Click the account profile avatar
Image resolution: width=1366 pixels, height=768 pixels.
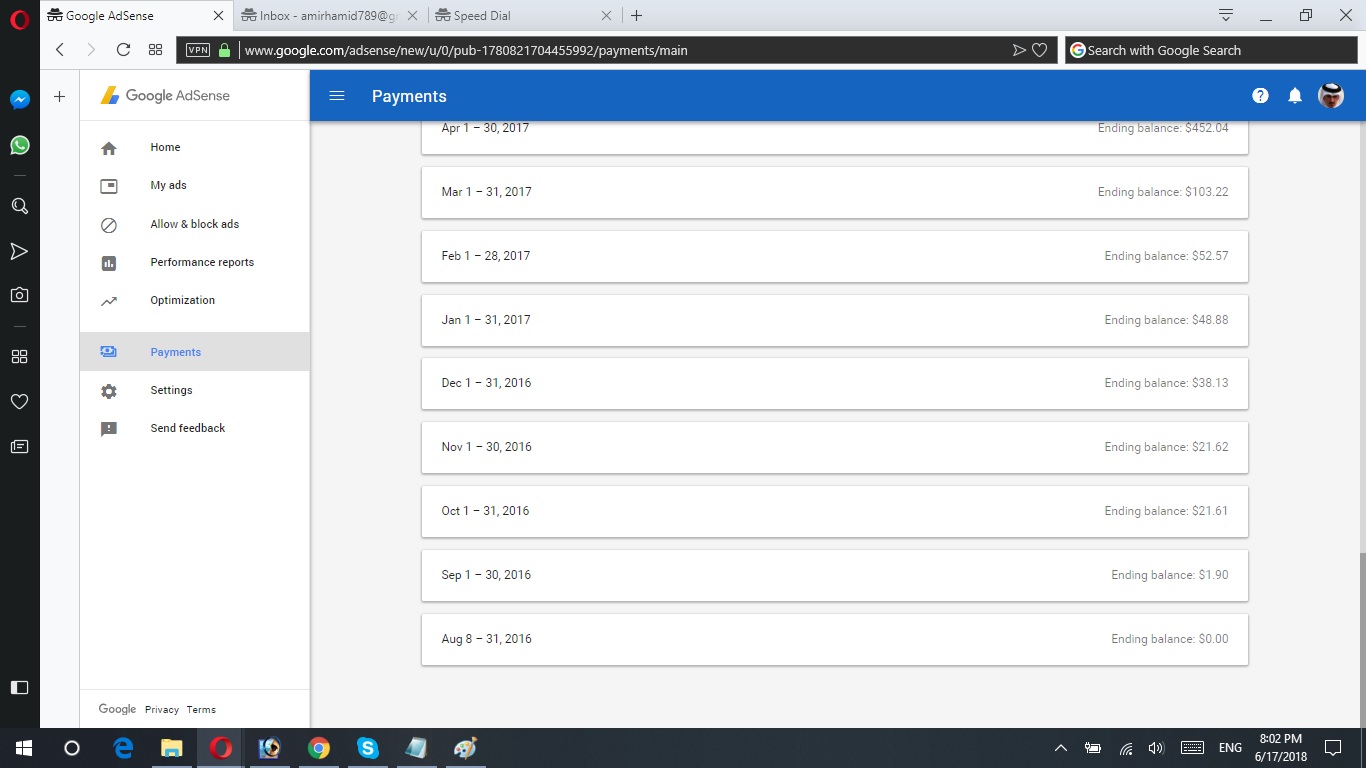(1331, 96)
